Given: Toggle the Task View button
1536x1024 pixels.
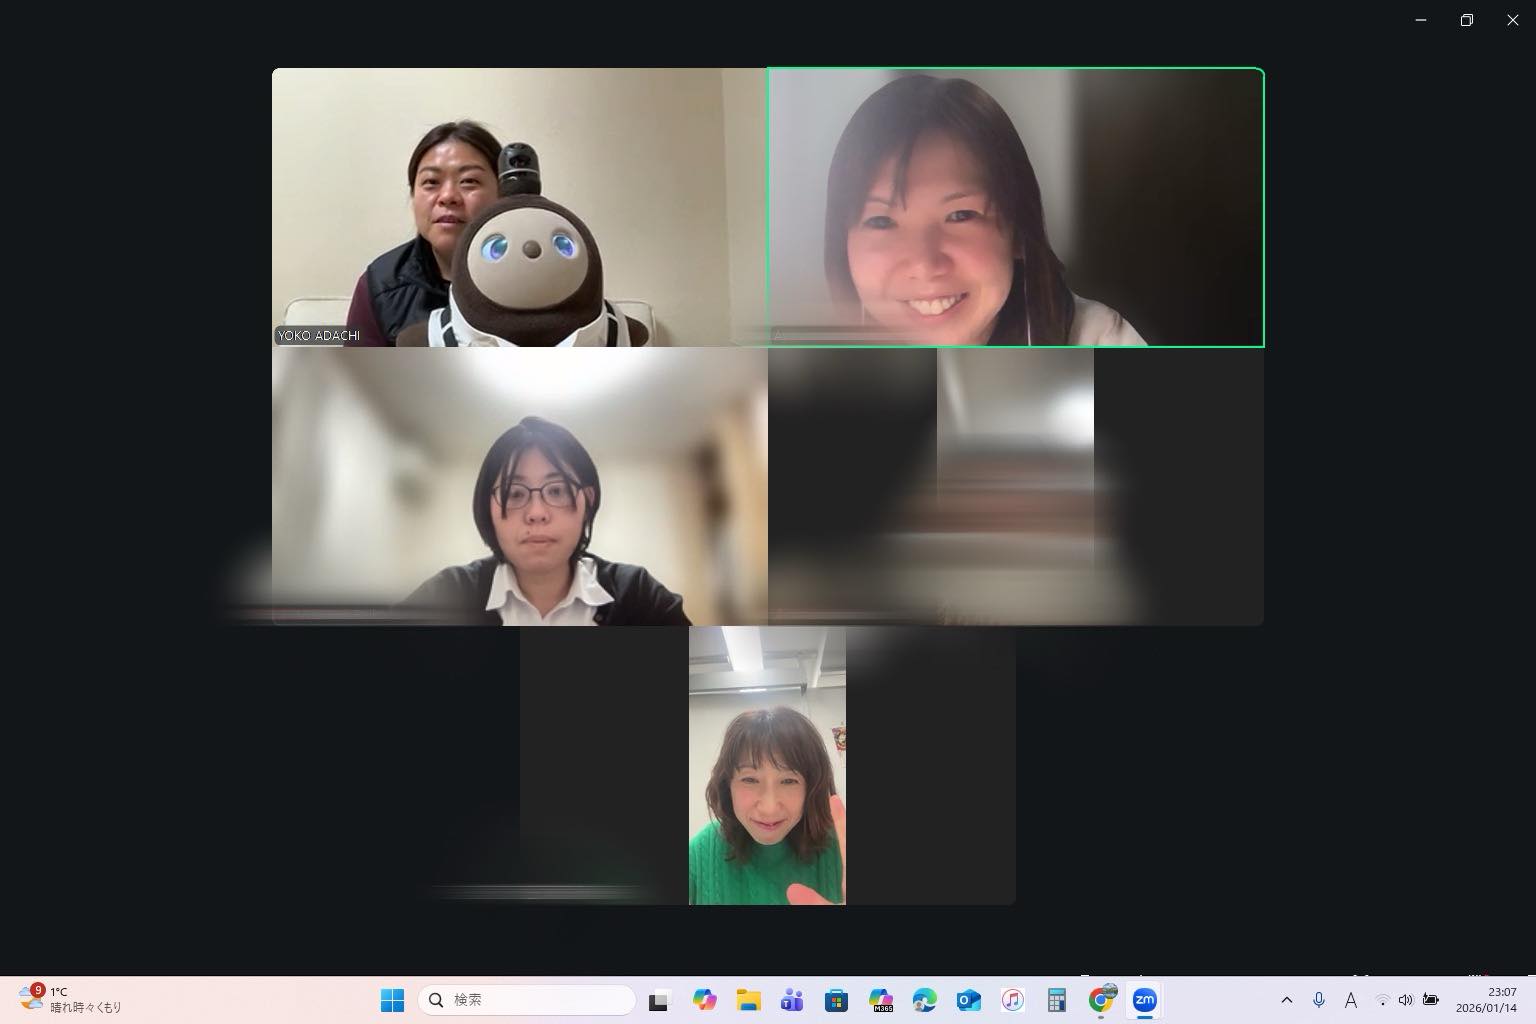Looking at the screenshot, I should pos(659,1000).
